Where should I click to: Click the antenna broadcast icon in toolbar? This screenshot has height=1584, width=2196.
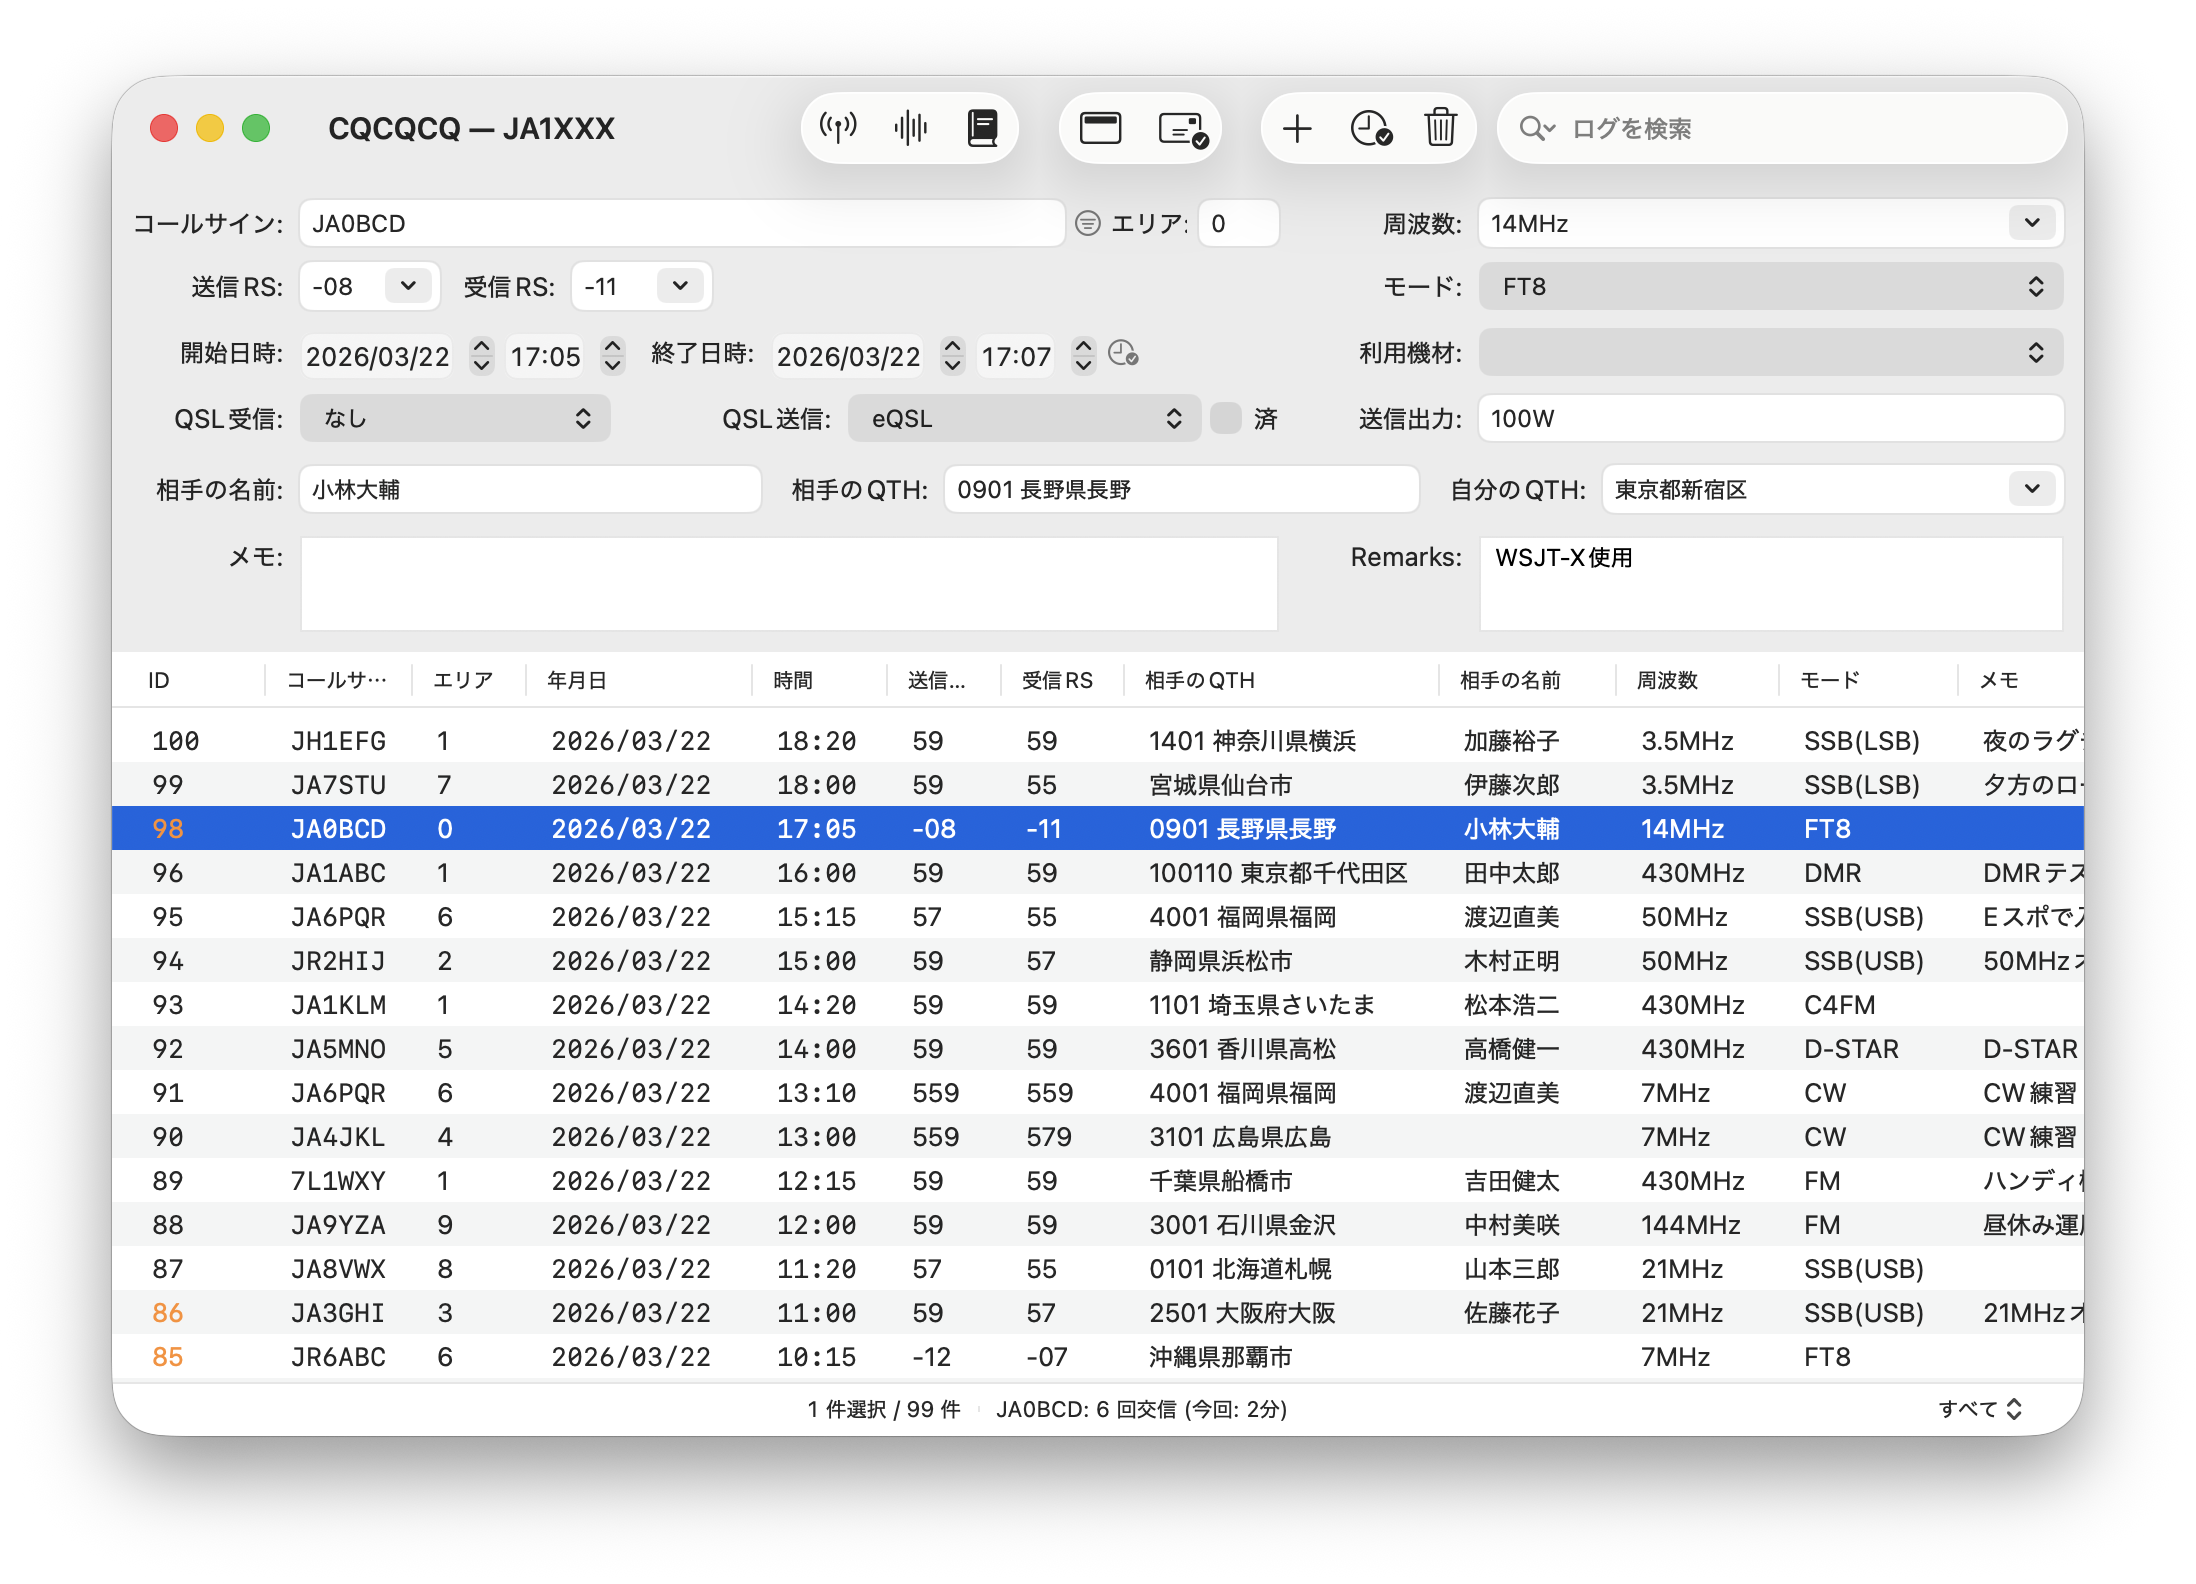click(838, 128)
